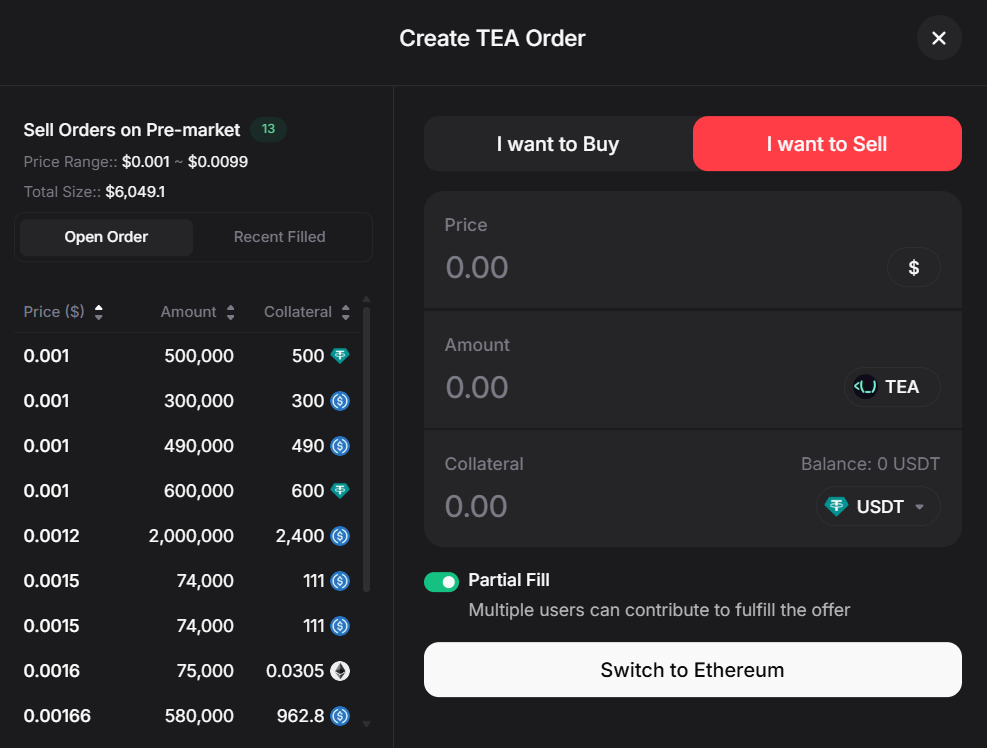Switch to the Open Order tab
Image resolution: width=987 pixels, height=748 pixels.
pyautogui.click(x=106, y=237)
